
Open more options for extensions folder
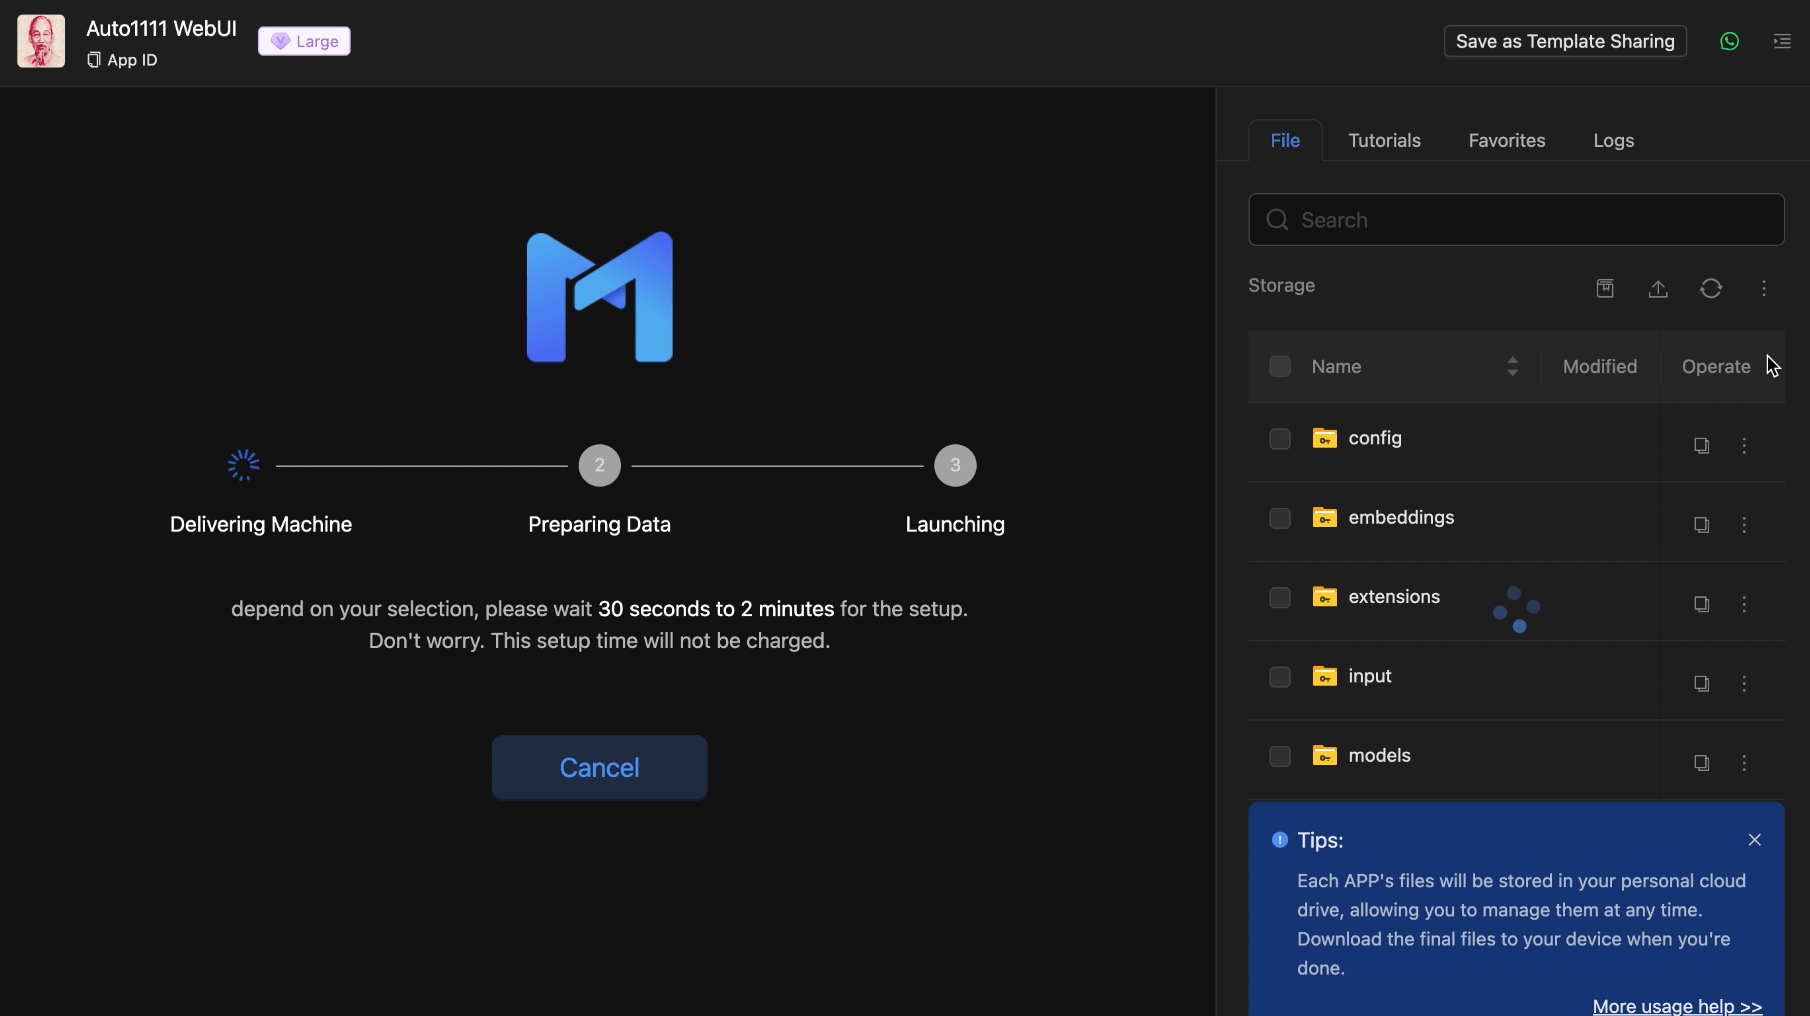[1744, 604]
